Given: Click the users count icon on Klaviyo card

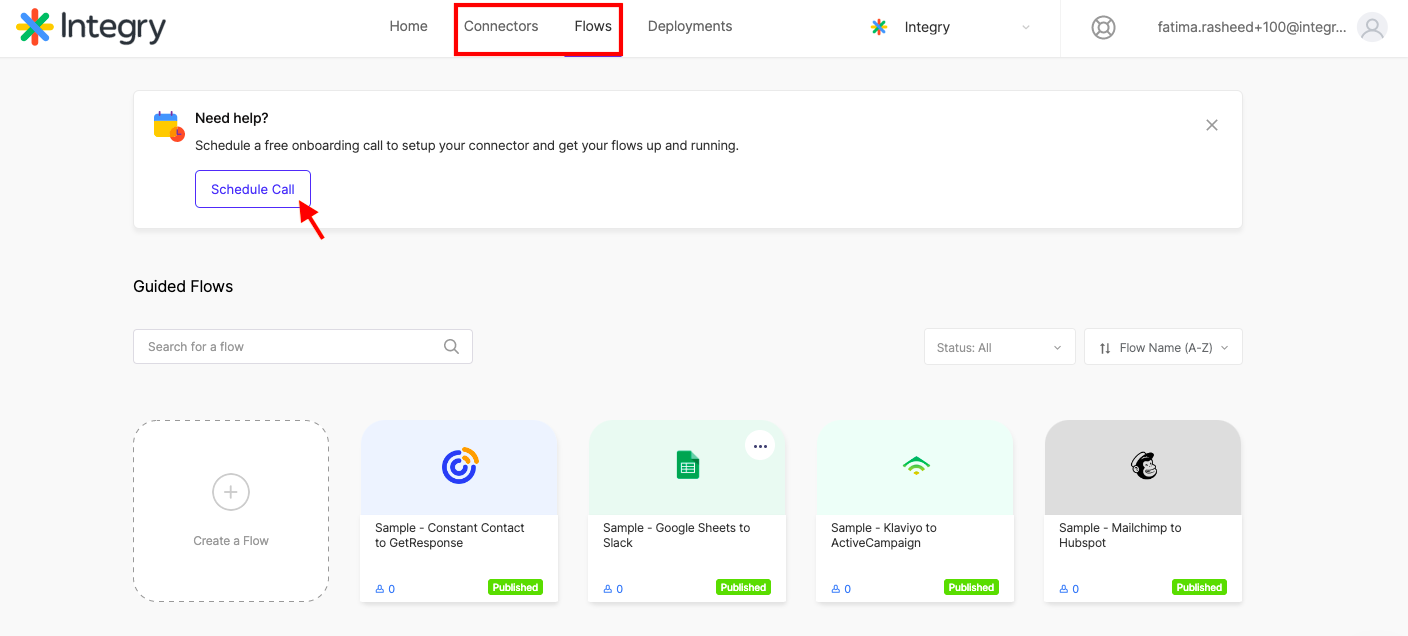Looking at the screenshot, I should [836, 589].
